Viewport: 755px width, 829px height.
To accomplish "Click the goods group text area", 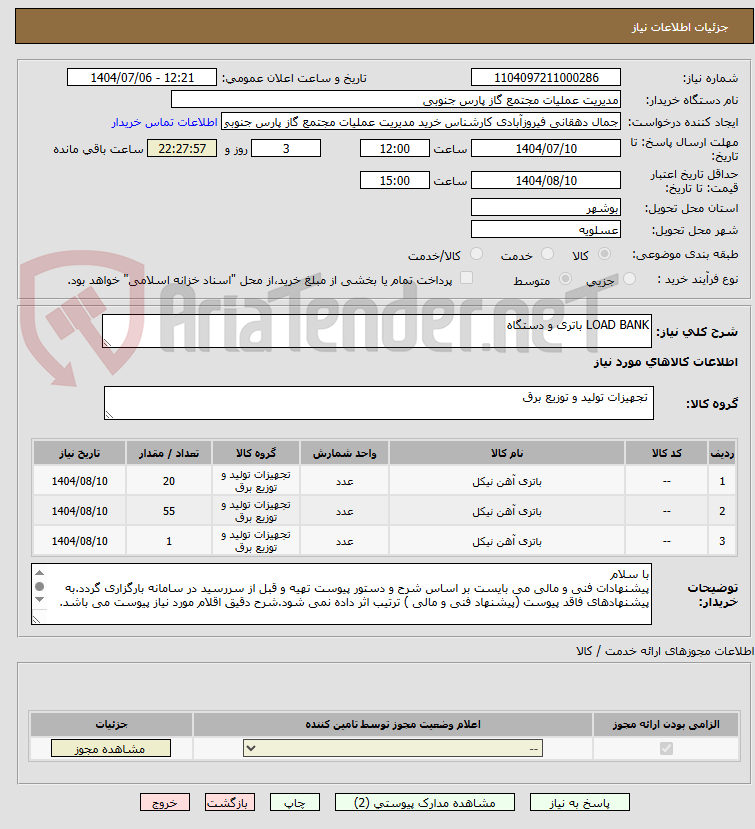I will (x=379, y=403).
